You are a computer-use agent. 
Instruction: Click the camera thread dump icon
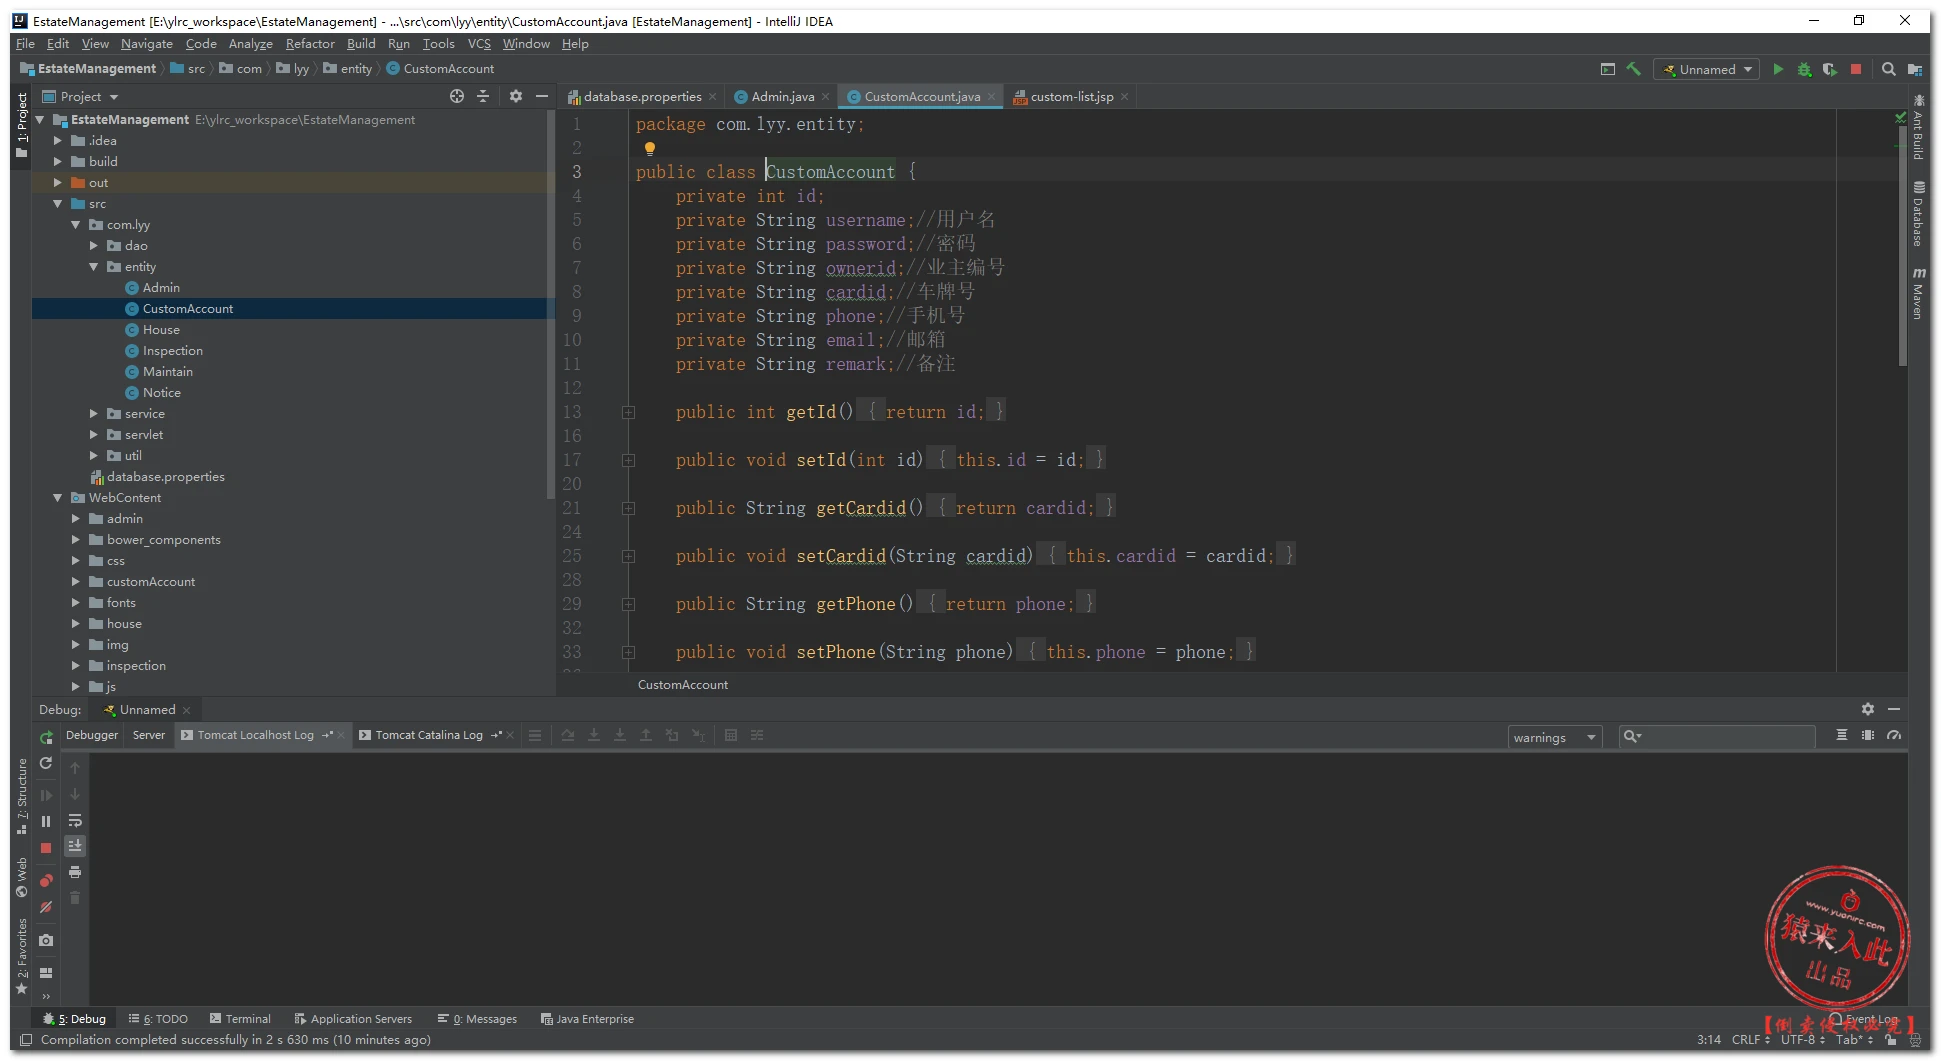click(46, 940)
